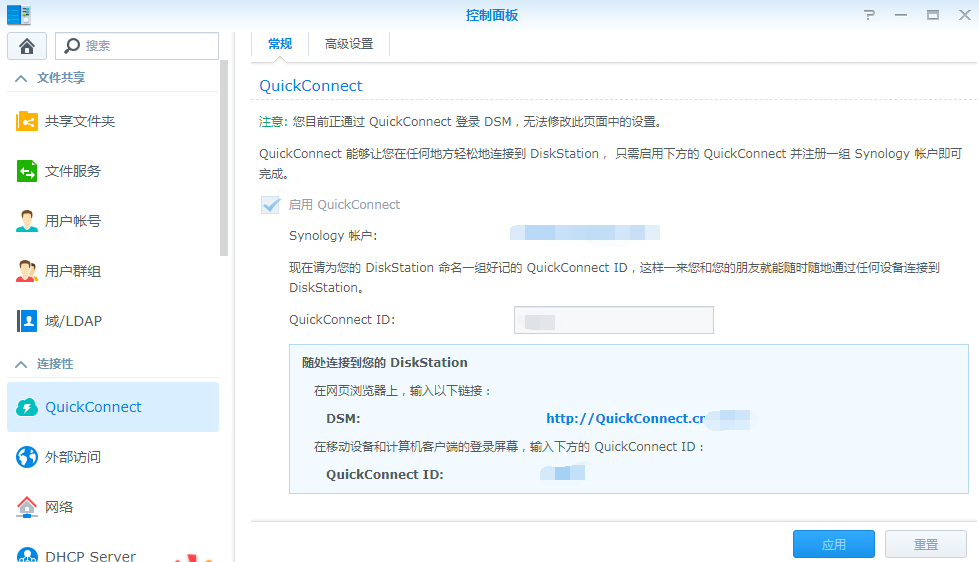Collapse the 文件共享 section
Viewport: 979px width, 562px height.
[21, 78]
